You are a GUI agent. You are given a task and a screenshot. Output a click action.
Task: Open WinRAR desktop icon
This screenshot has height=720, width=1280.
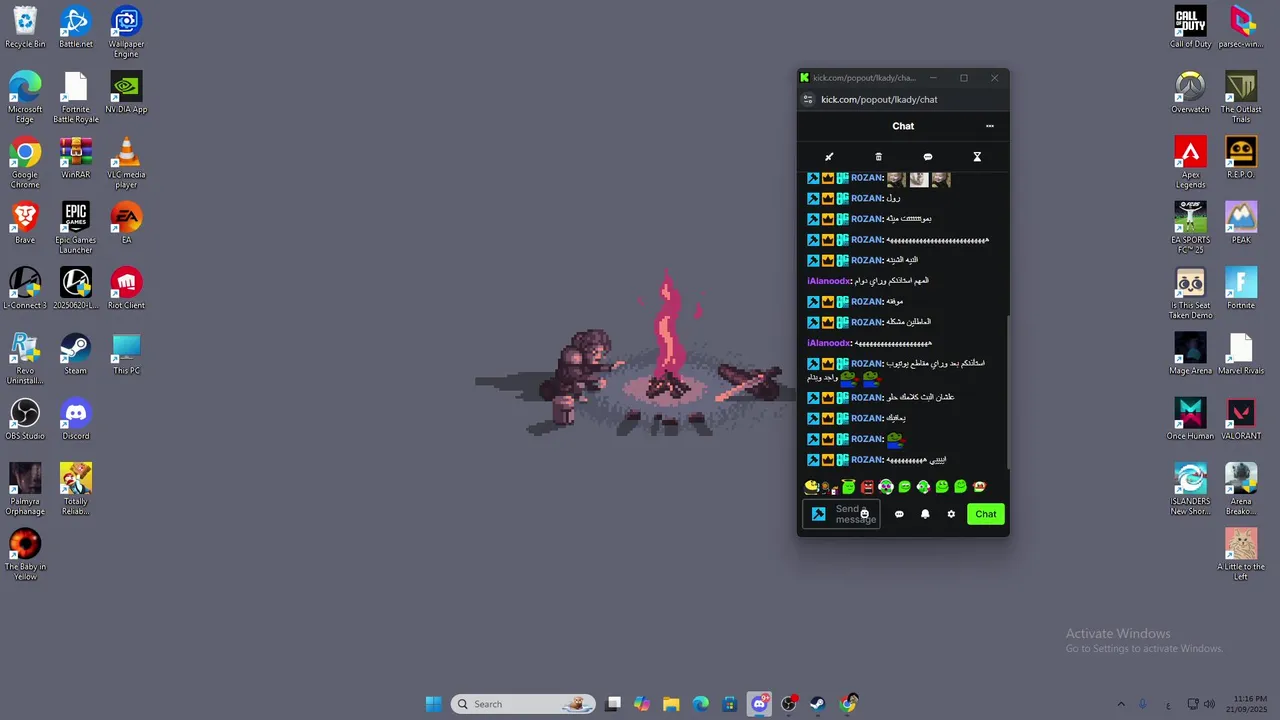[75, 158]
